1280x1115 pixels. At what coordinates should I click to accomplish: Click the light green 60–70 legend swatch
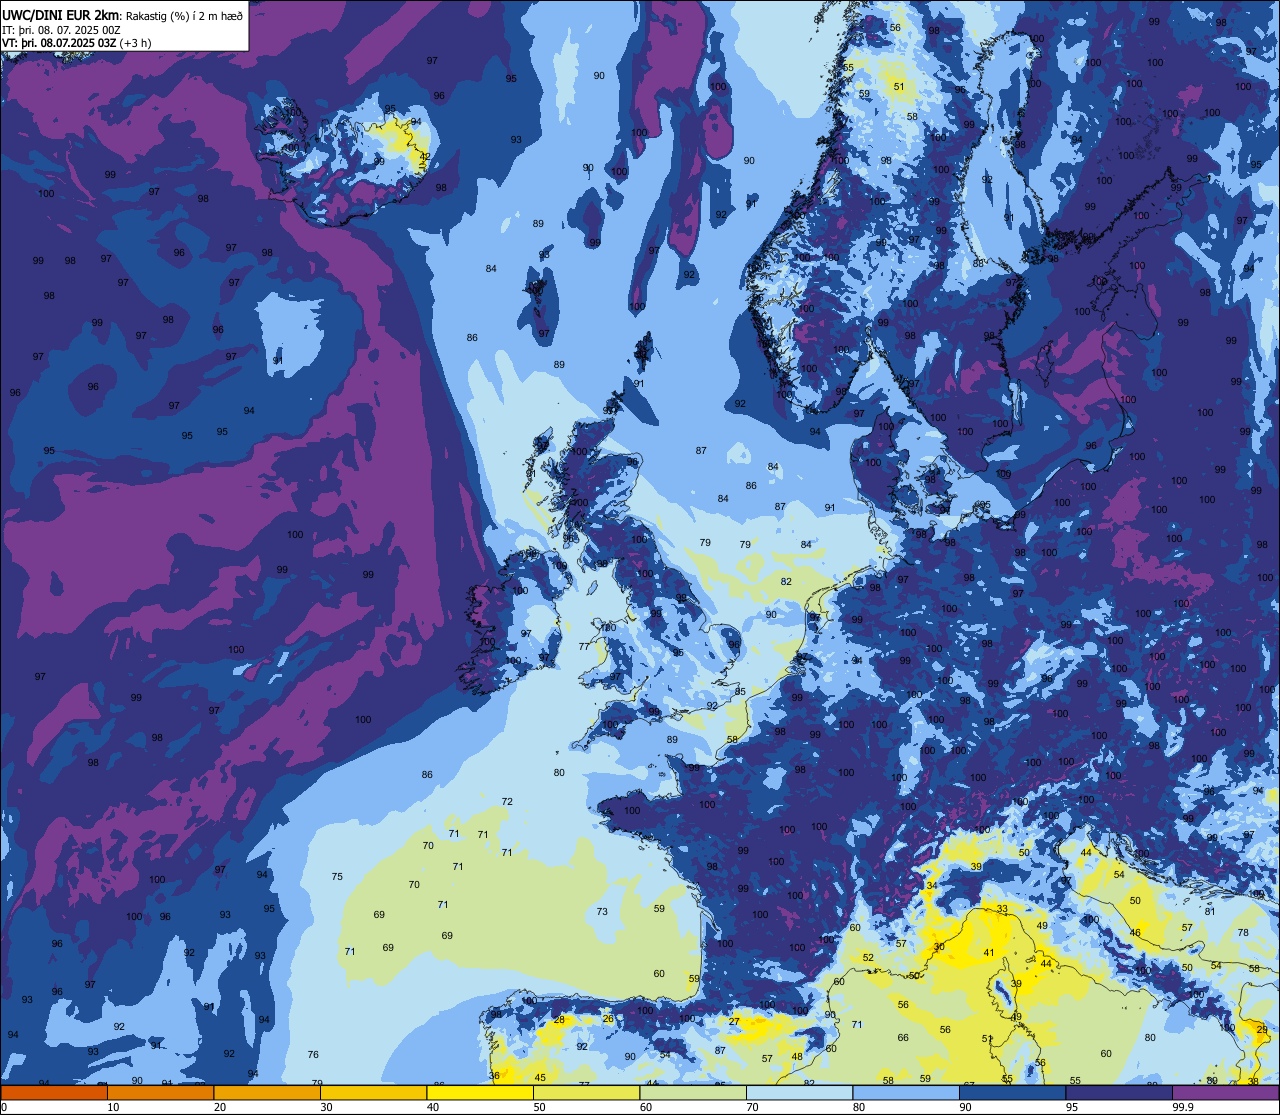(x=693, y=1093)
